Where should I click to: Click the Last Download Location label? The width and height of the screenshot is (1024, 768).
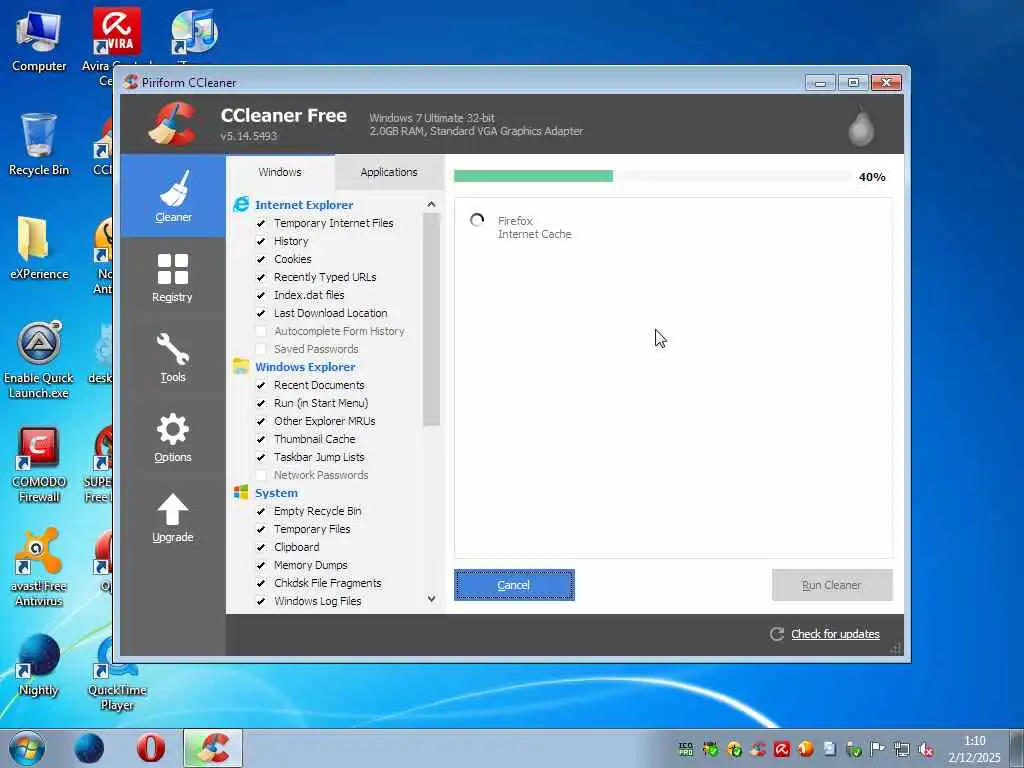tap(330, 313)
